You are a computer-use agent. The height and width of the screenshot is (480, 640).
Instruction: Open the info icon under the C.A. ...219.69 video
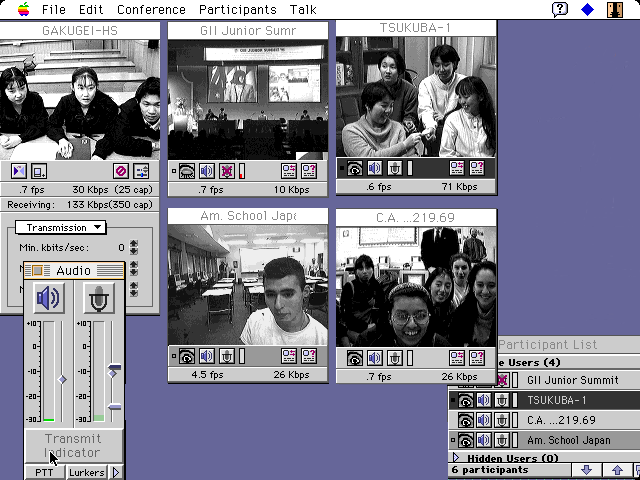pyautogui.click(x=477, y=357)
